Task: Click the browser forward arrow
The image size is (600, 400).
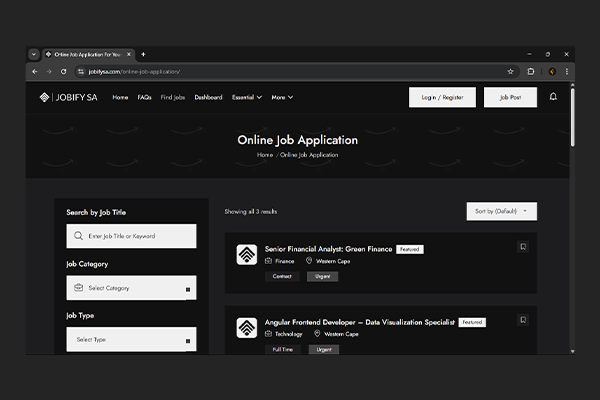Action: click(49, 72)
